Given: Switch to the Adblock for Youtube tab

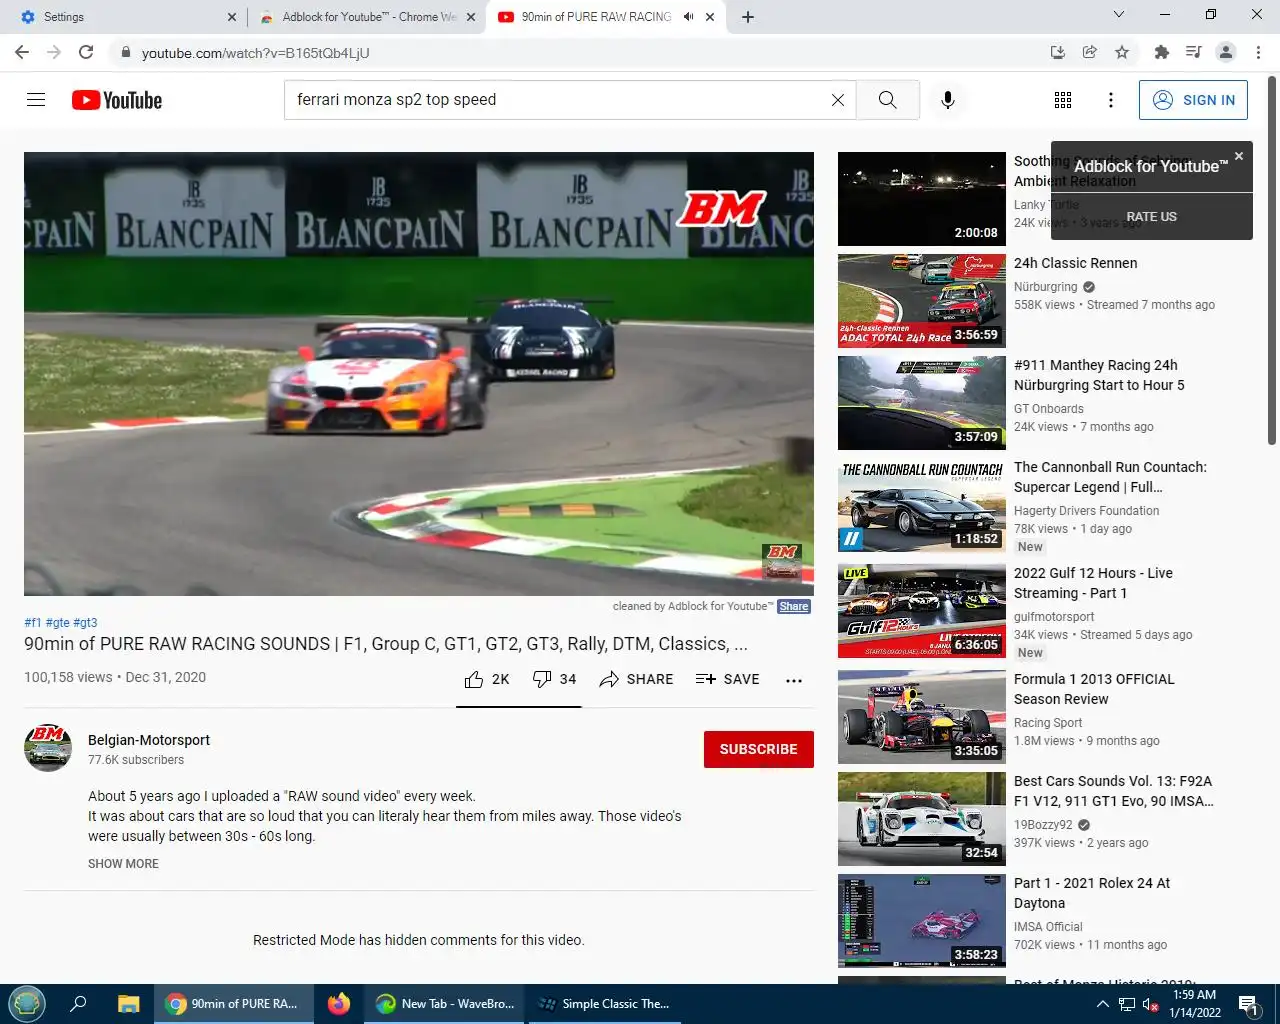Looking at the screenshot, I should [x=367, y=17].
